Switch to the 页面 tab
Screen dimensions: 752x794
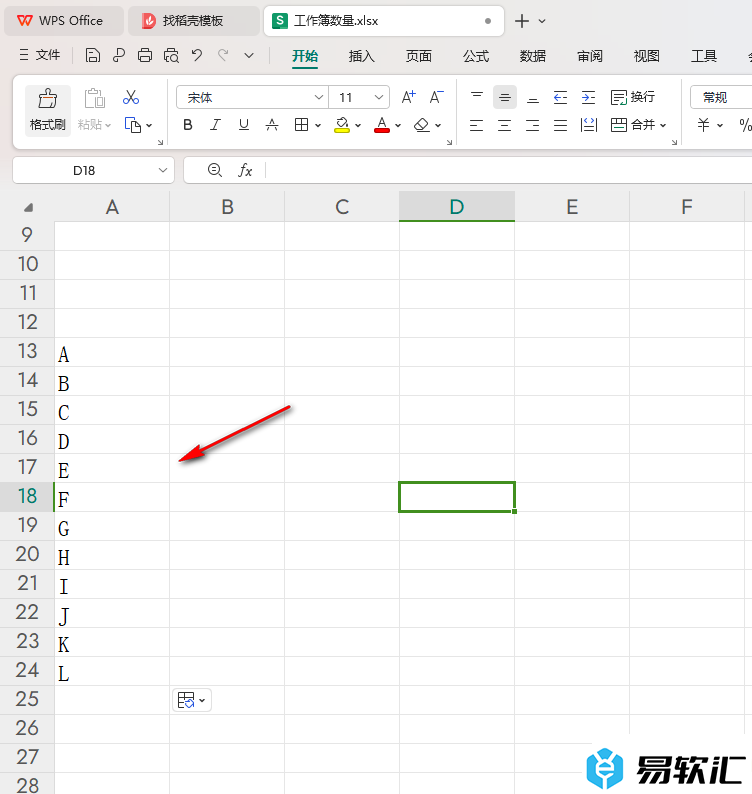pos(419,56)
